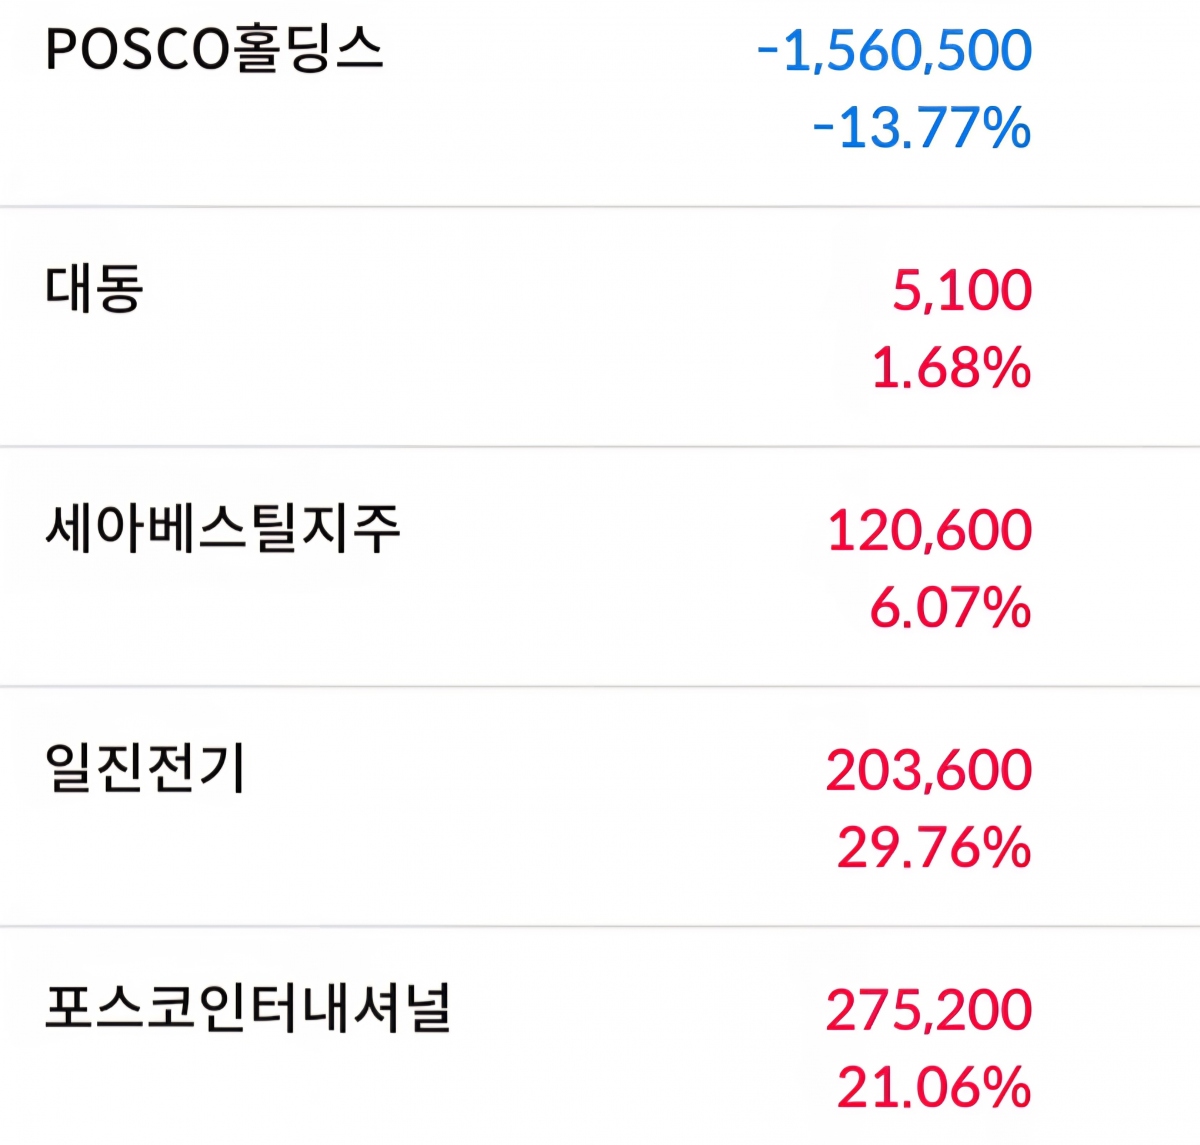The image size is (1200, 1145).
Task: Tap the 포스코인터내셔널 stock name
Action: pos(248,1009)
